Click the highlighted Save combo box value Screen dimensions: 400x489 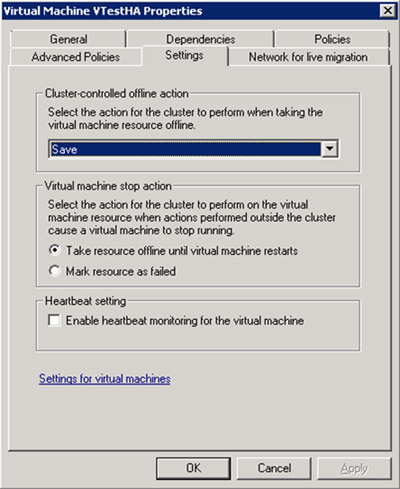[x=185, y=149]
